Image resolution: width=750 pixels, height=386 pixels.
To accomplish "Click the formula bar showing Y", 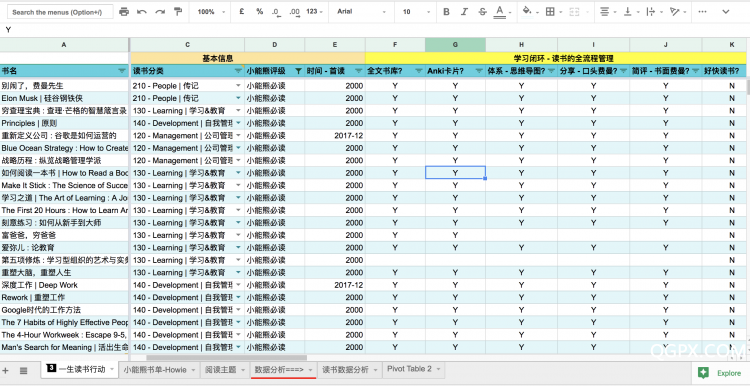I will coord(375,30).
